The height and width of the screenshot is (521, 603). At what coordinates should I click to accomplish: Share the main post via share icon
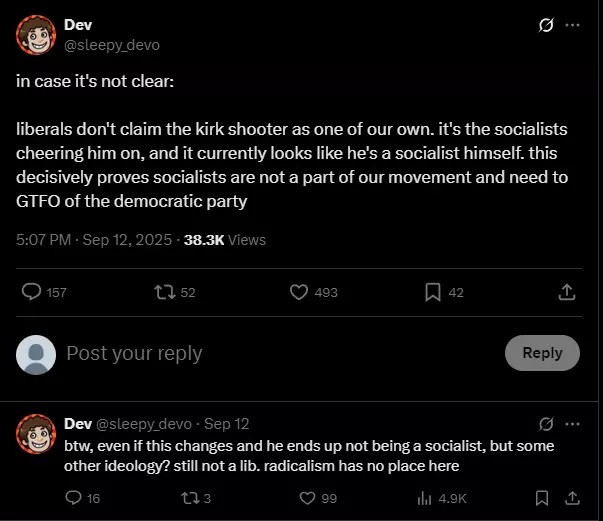coord(566,292)
